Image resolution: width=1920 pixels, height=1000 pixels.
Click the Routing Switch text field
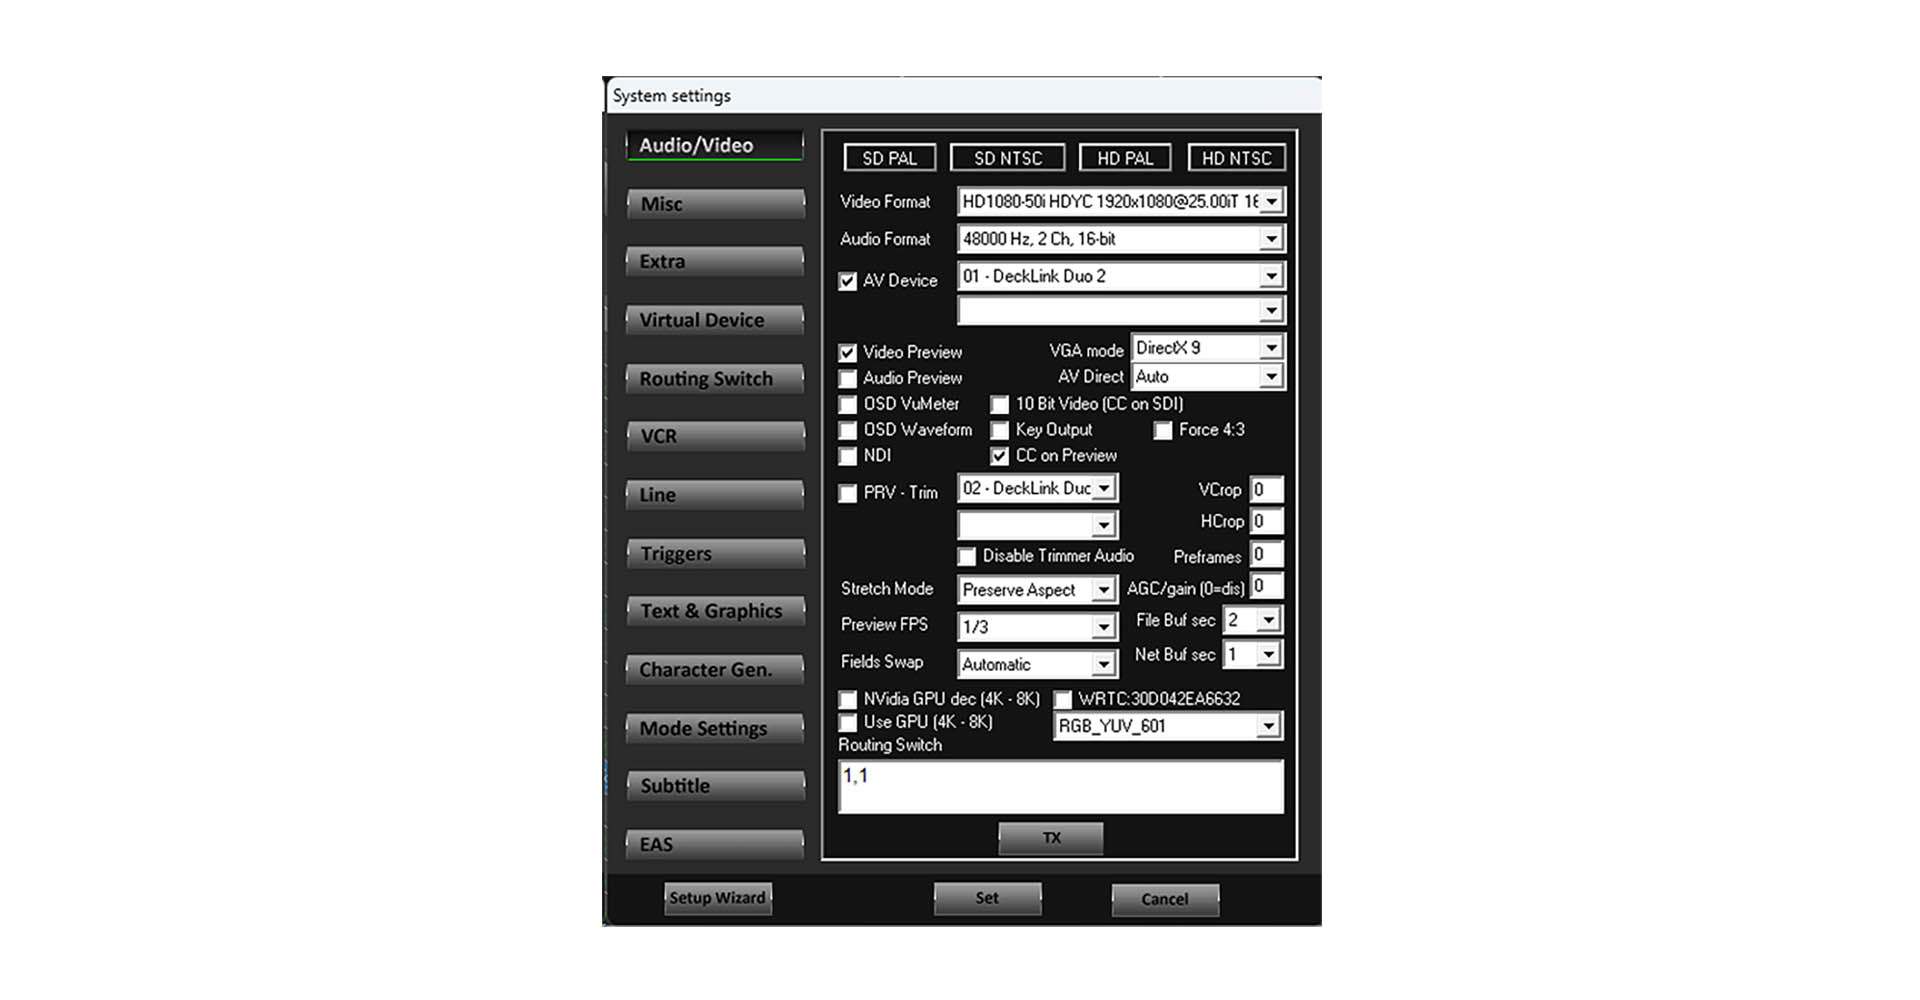point(1060,787)
